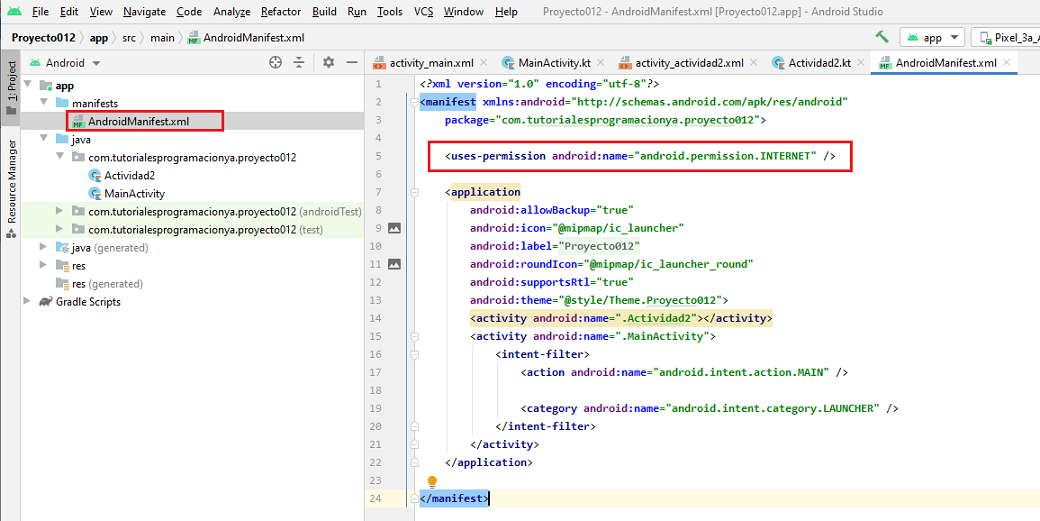1040x521 pixels.
Task: Click the Make Project hammer icon
Action: click(x=881, y=37)
